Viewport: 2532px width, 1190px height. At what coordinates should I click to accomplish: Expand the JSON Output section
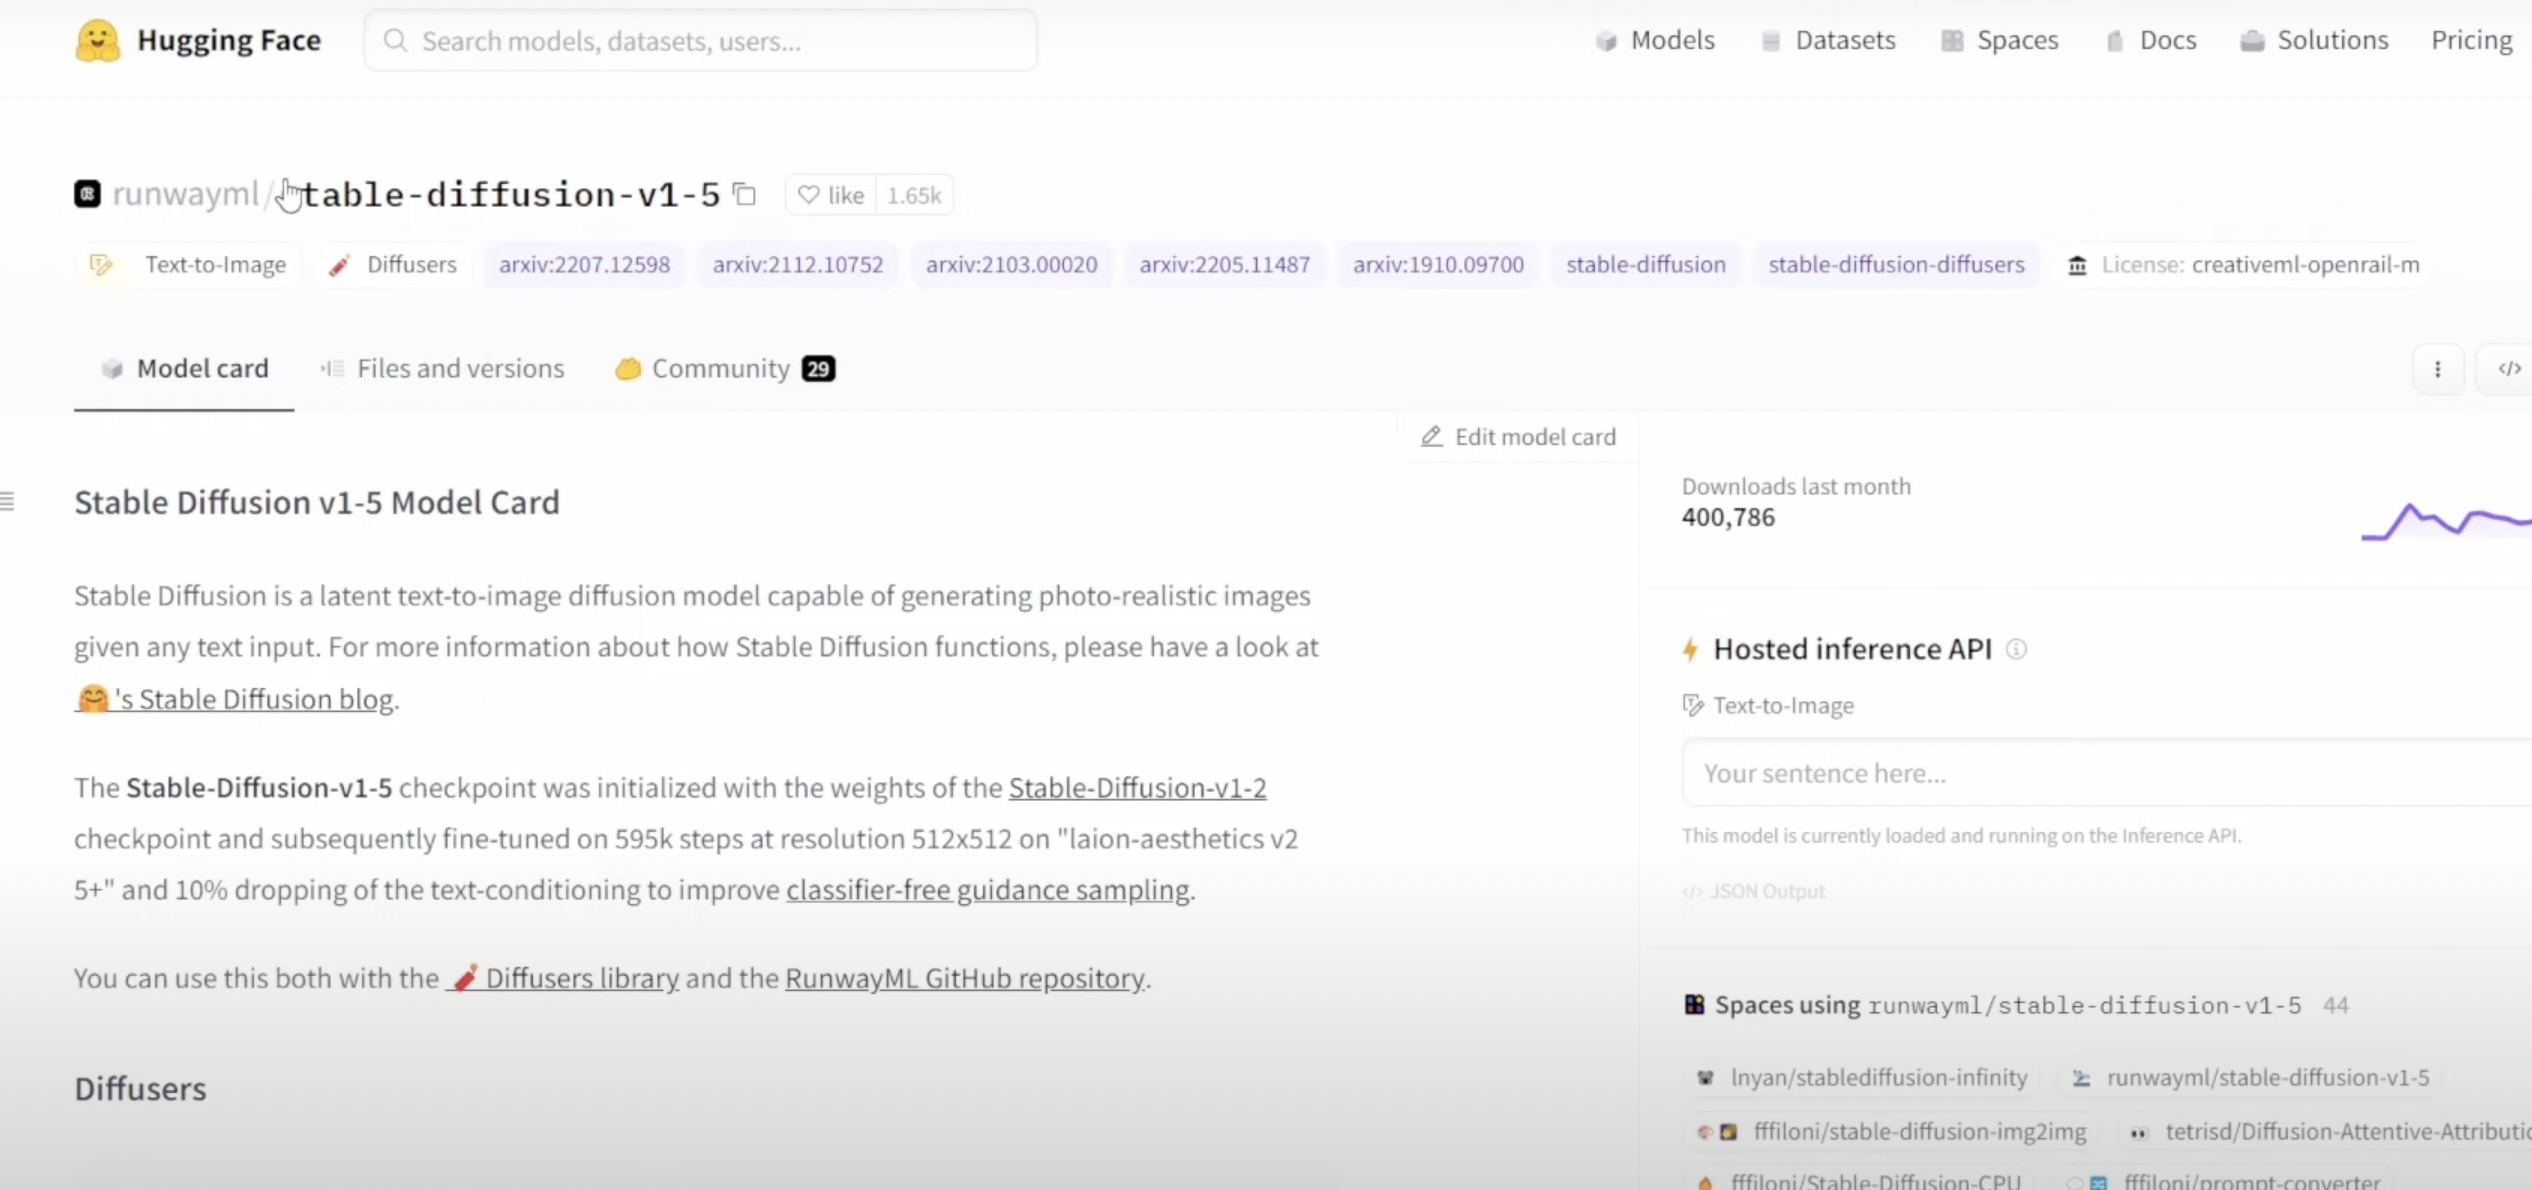1755,891
